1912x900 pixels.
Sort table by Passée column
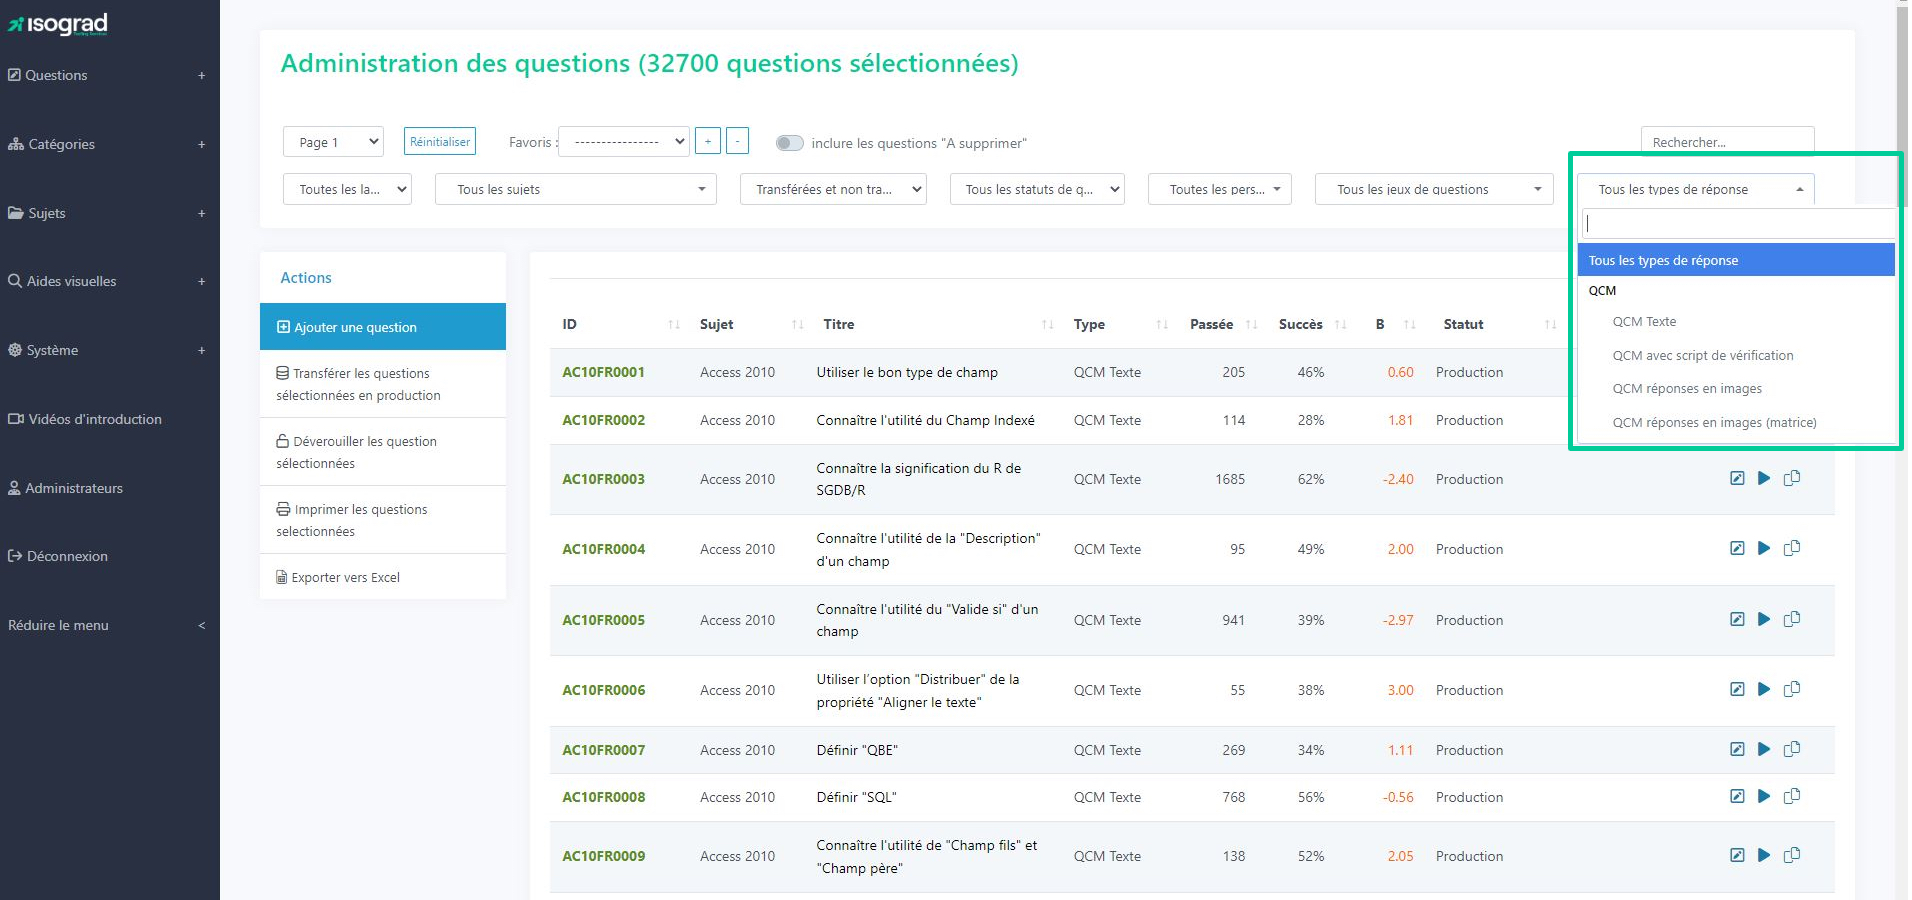click(x=1223, y=324)
